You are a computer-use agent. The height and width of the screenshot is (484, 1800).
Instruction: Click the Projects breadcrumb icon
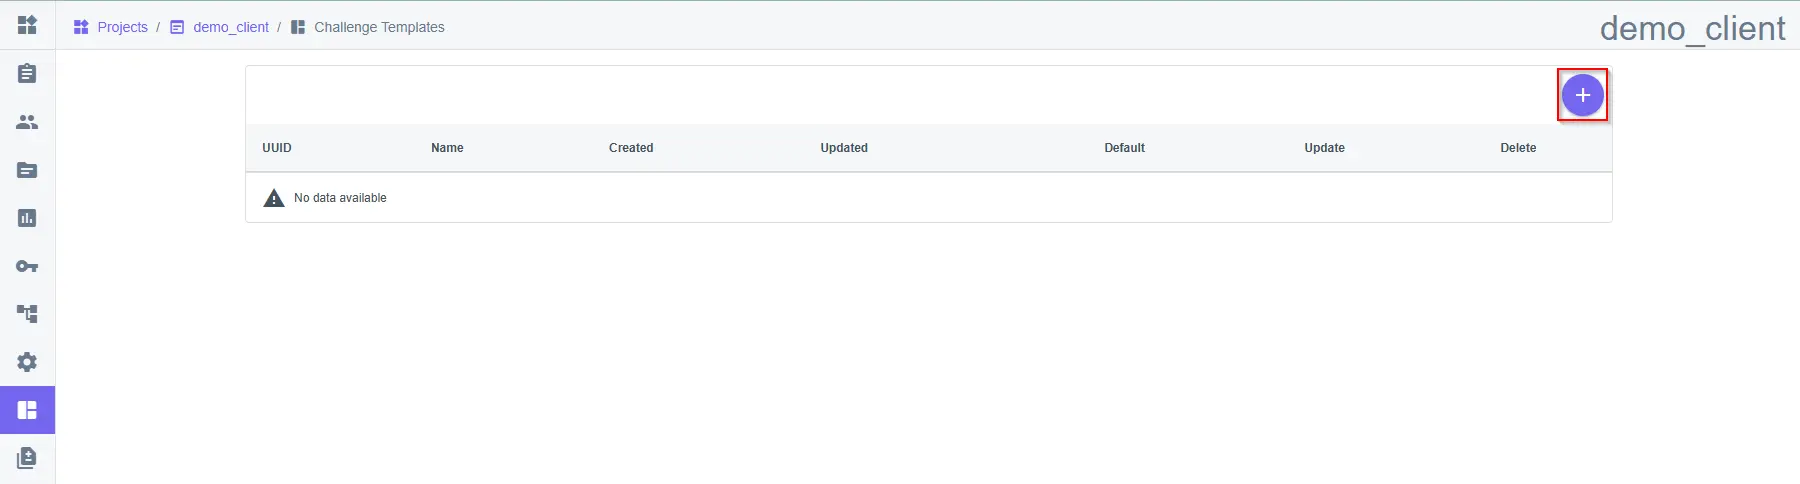(x=81, y=27)
